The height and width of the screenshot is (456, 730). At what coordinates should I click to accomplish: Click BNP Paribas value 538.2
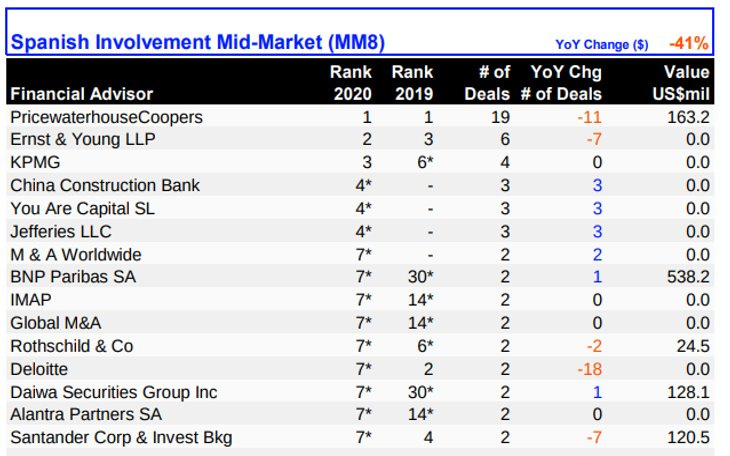click(688, 277)
